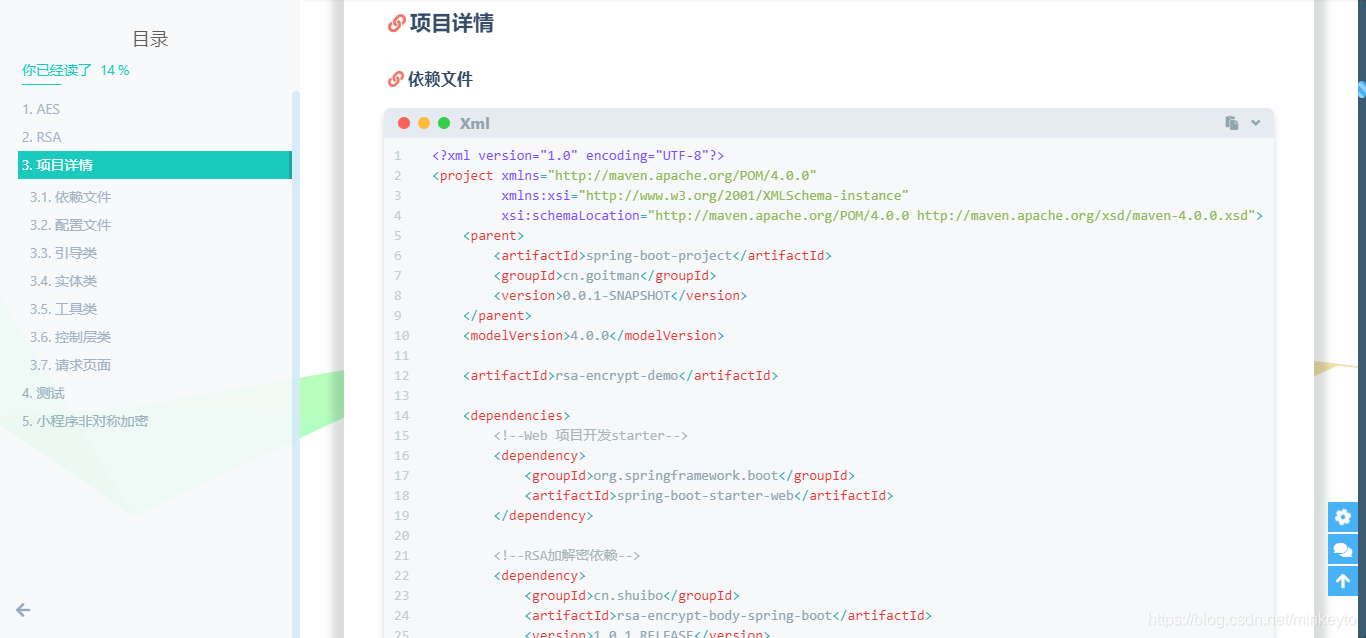Click the back arrow below the table of contents

[x=22, y=608]
